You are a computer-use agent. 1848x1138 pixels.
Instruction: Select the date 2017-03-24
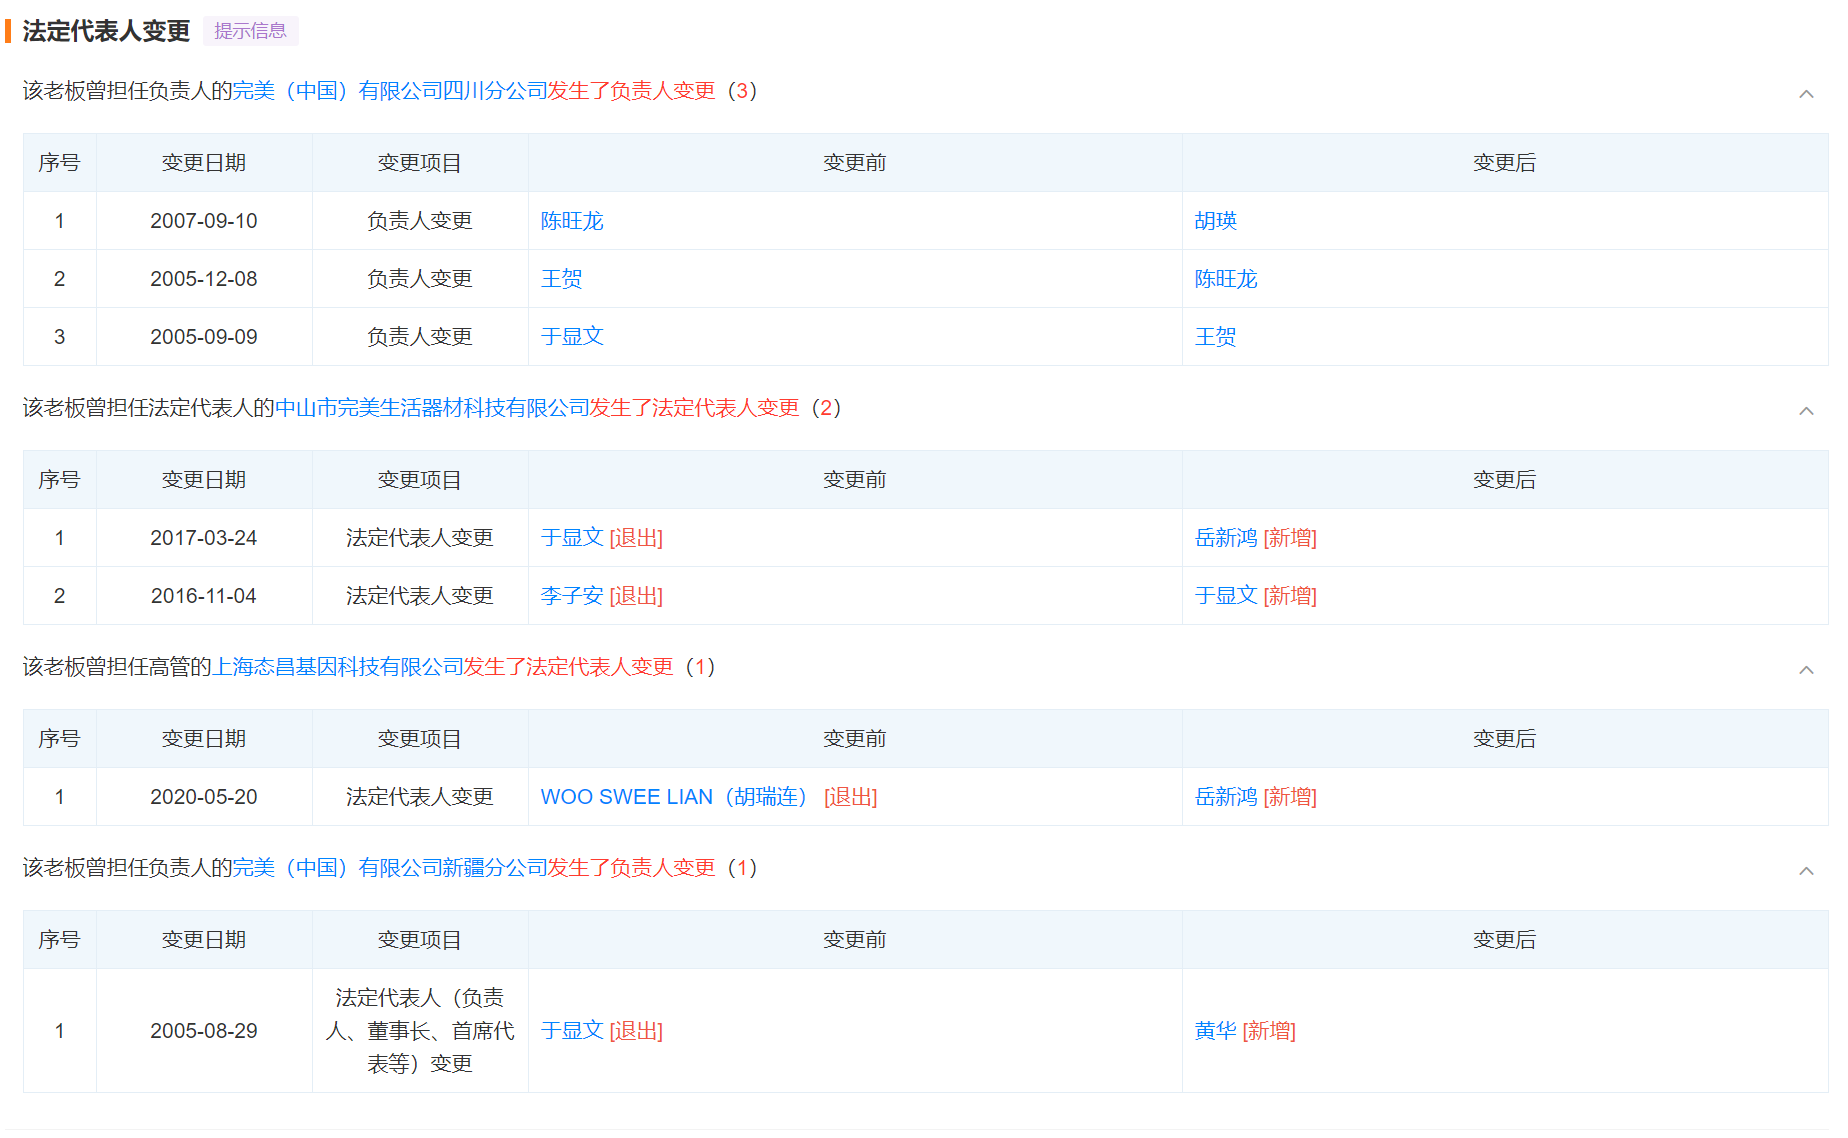click(x=204, y=538)
